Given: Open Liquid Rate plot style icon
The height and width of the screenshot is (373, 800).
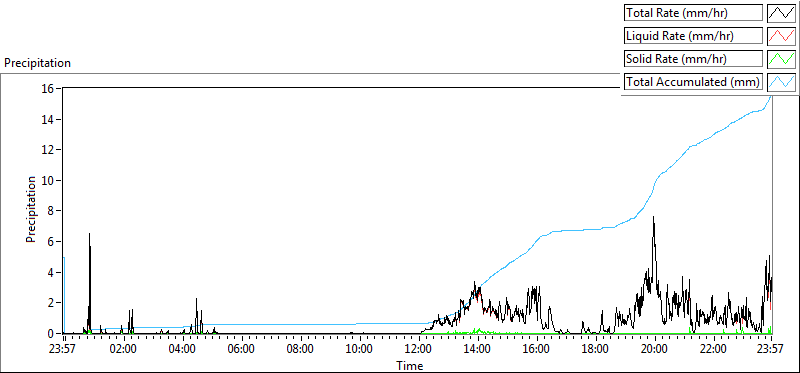Looking at the screenshot, I should [x=781, y=36].
